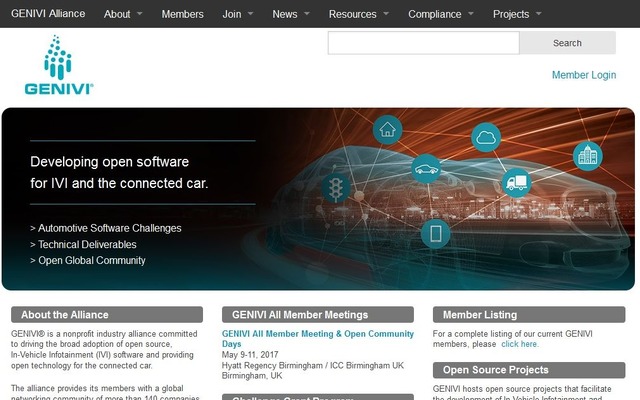Open the Projects menu item
Viewport: 640px width, 400px height.
coord(511,14)
